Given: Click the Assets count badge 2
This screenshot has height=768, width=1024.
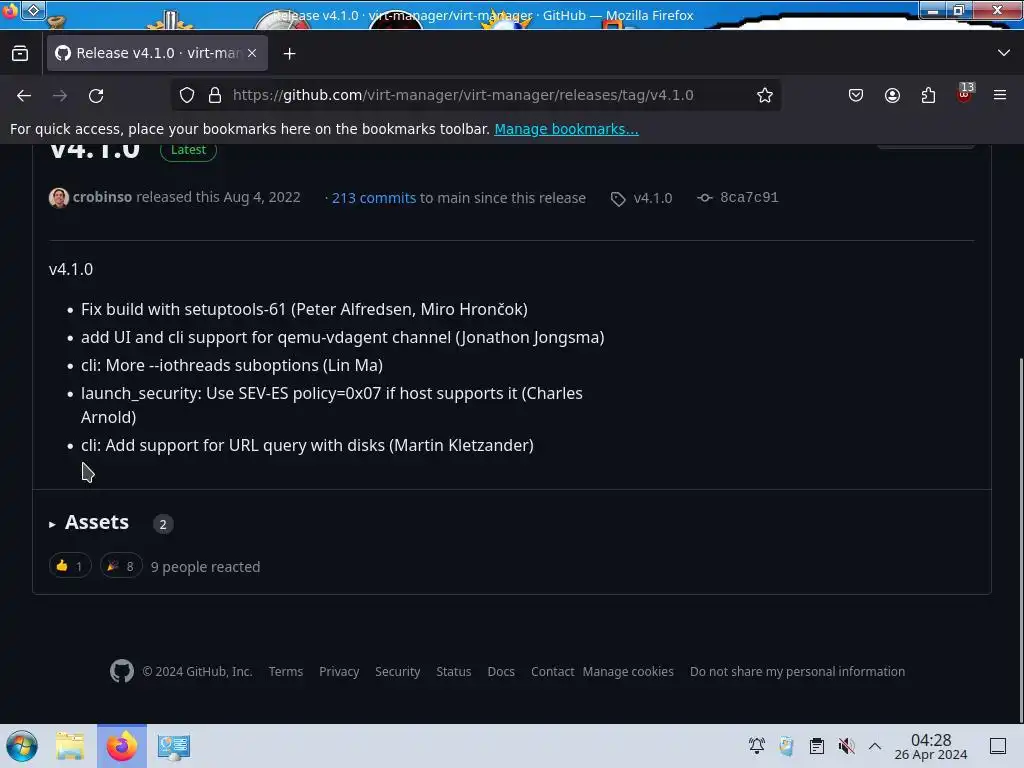Looking at the screenshot, I should click(x=163, y=524).
